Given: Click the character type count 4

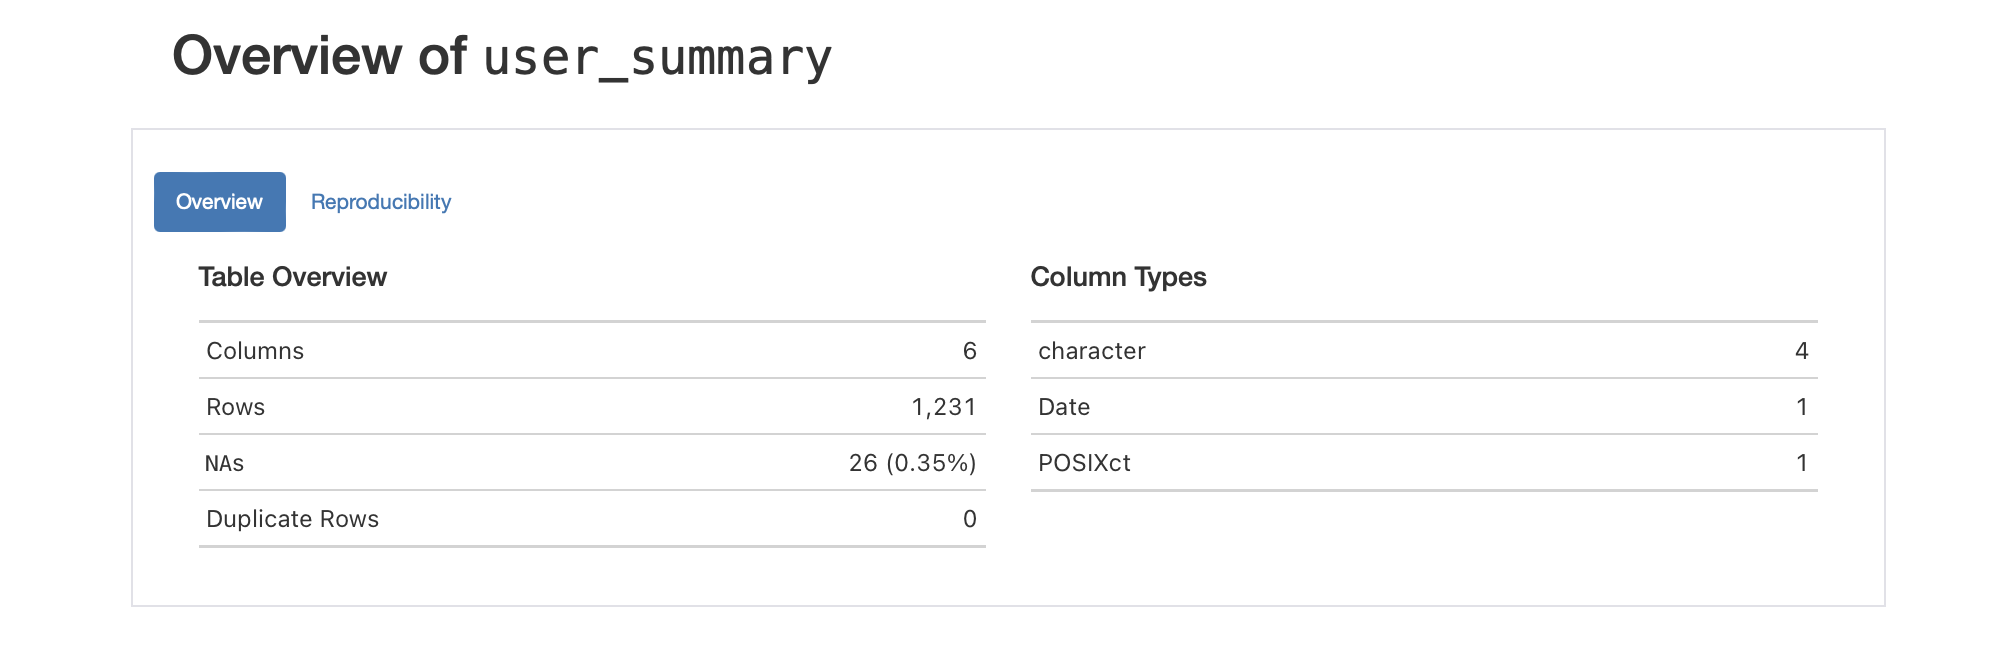Looking at the screenshot, I should 1801,351.
